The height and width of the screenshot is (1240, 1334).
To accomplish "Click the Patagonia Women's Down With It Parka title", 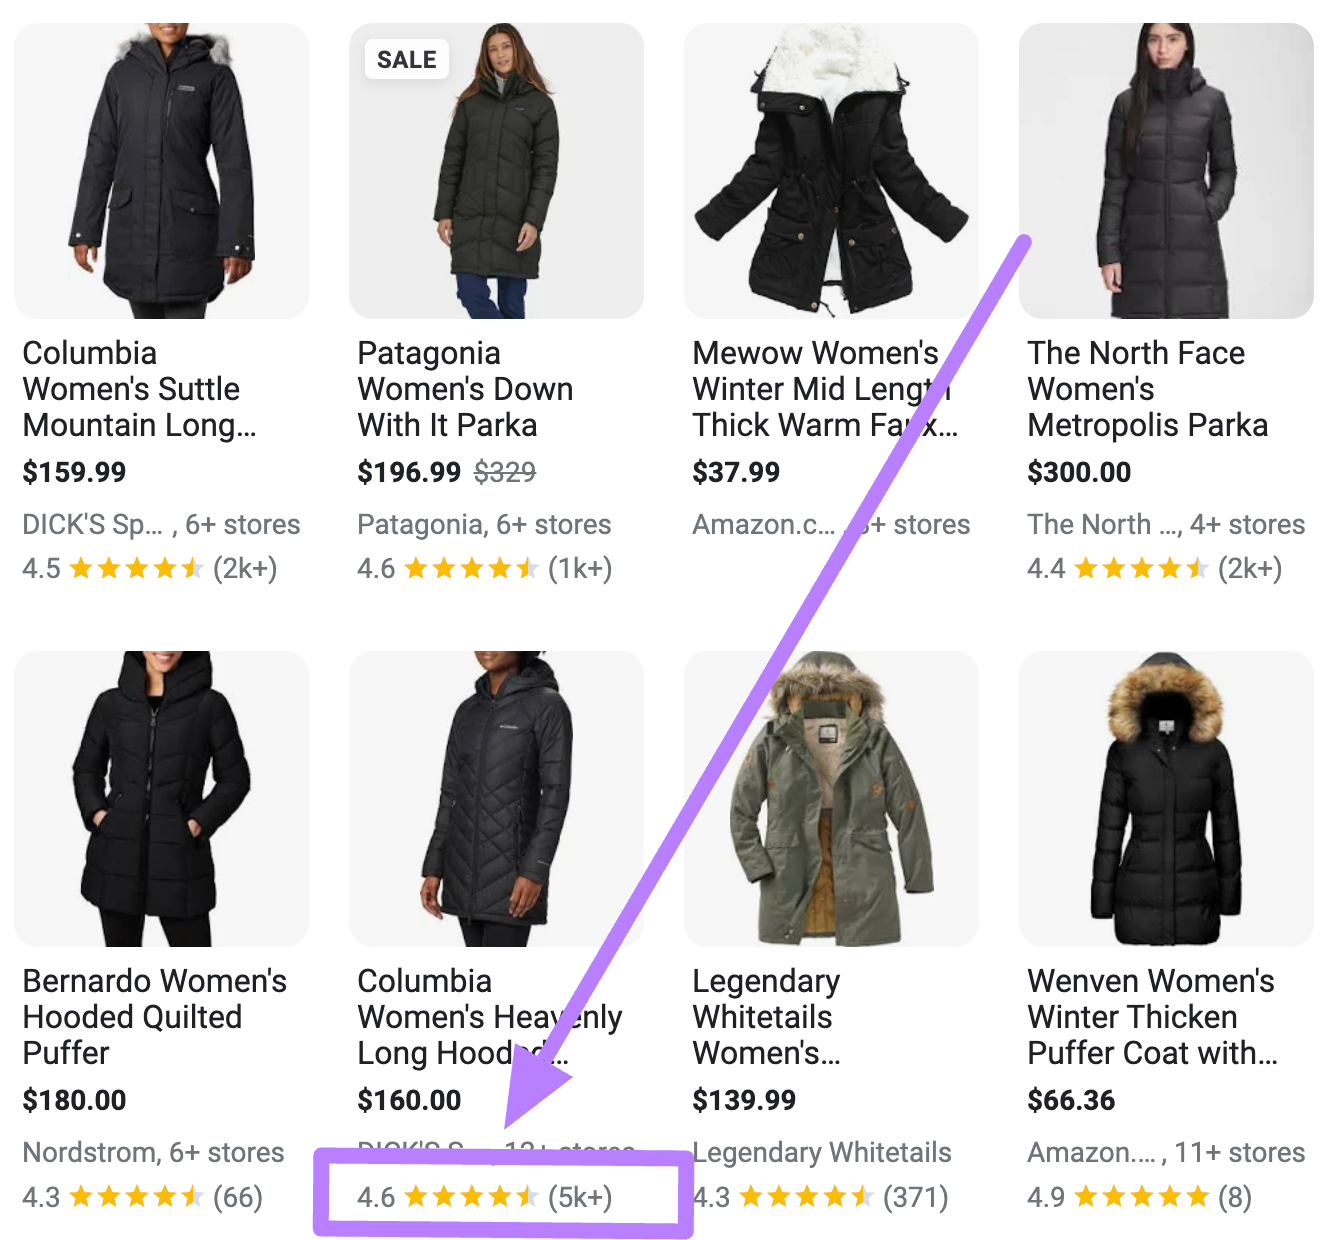I will (x=465, y=389).
